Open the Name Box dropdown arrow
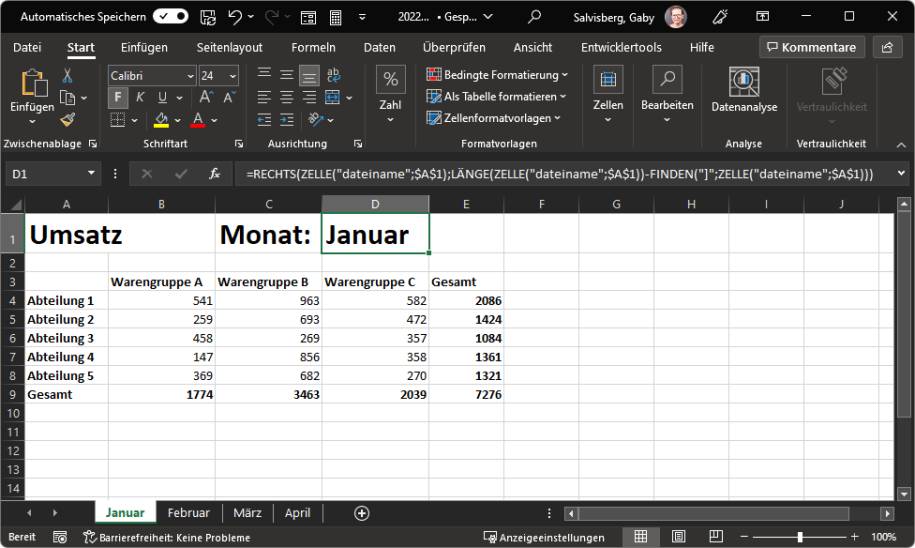The width and height of the screenshot is (915, 548). tap(93, 174)
